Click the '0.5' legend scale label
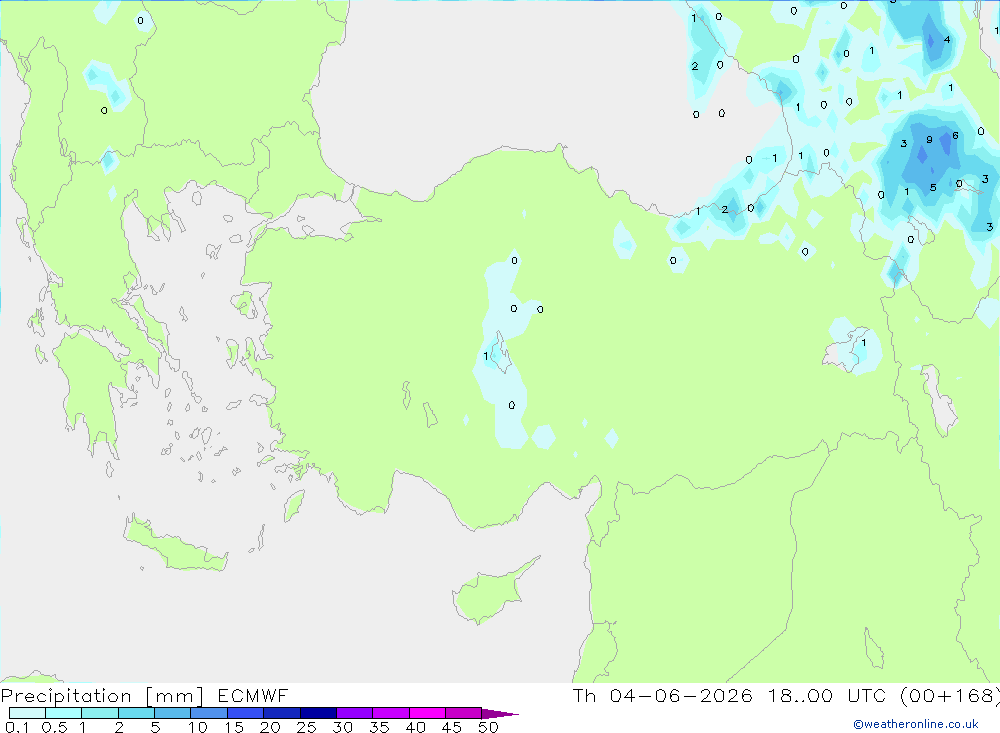The height and width of the screenshot is (733, 1000). coord(54,727)
